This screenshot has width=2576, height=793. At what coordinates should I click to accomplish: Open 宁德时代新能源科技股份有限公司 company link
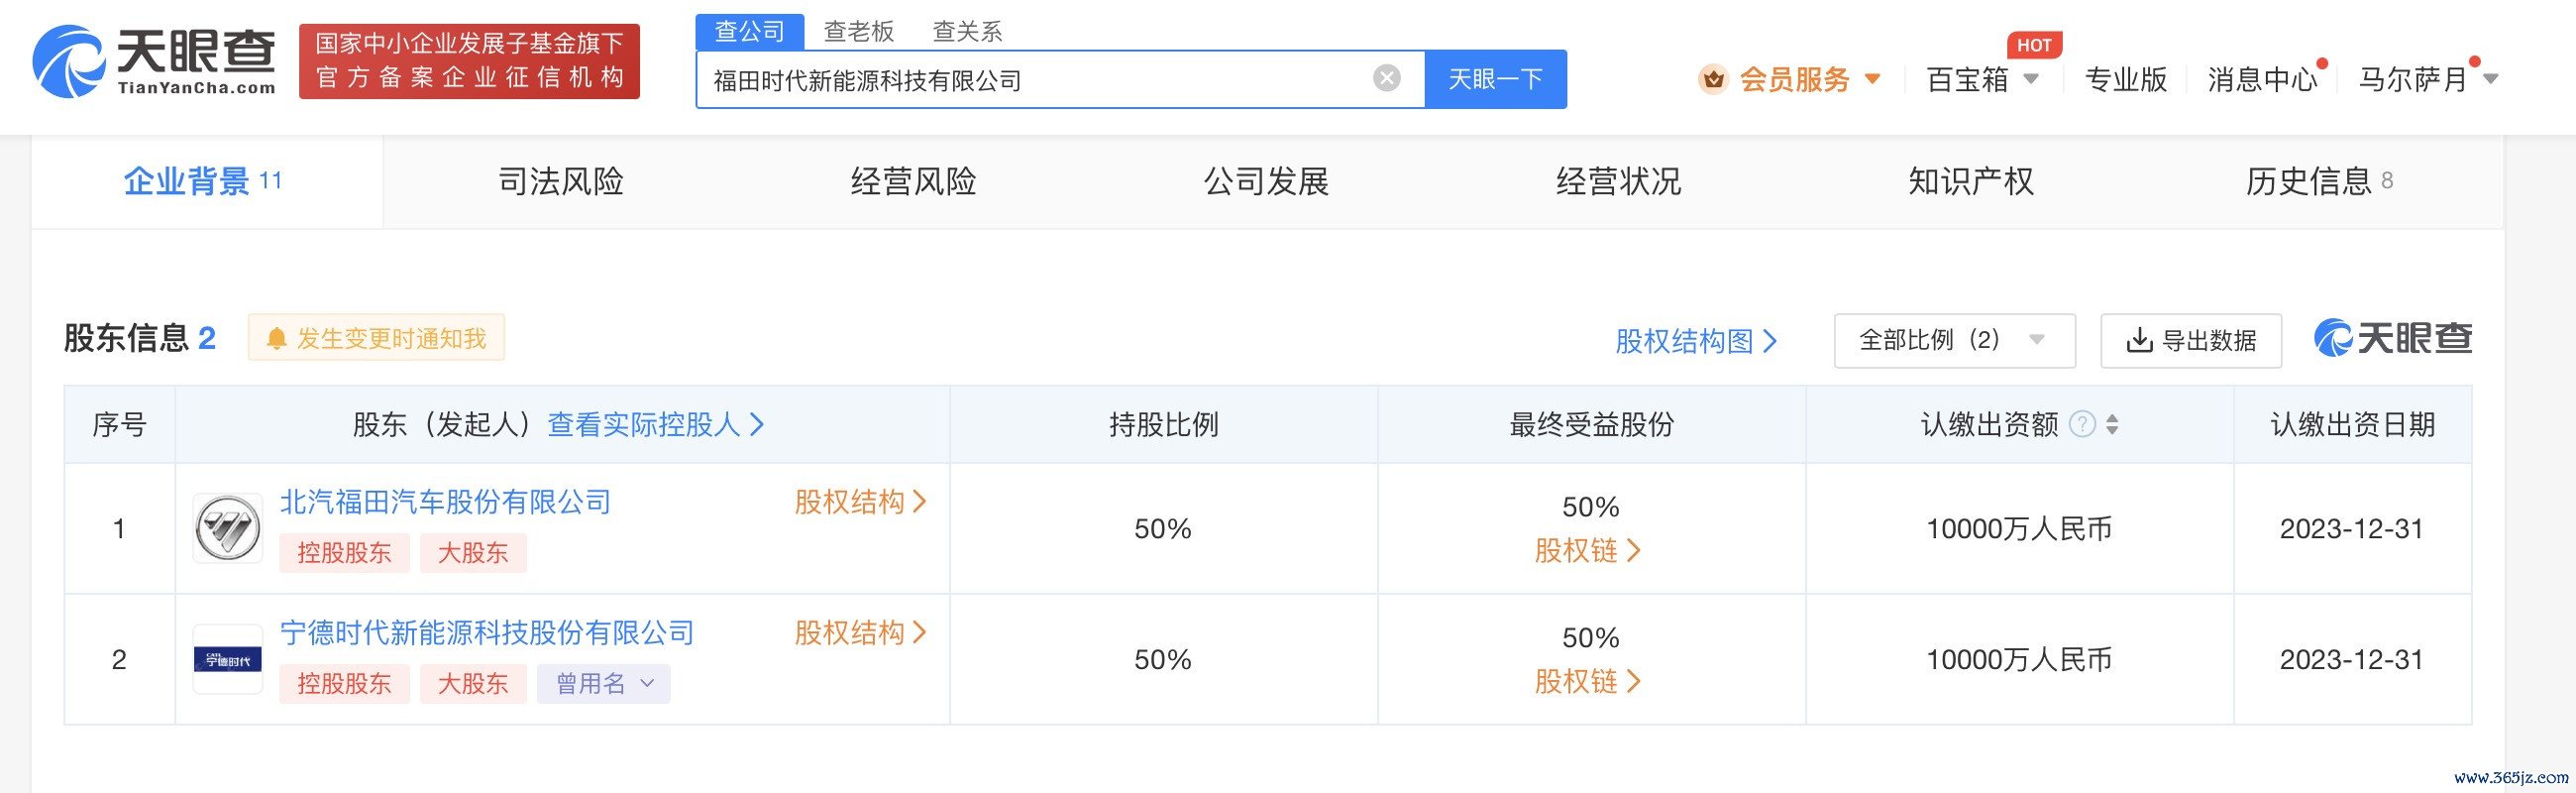486,633
